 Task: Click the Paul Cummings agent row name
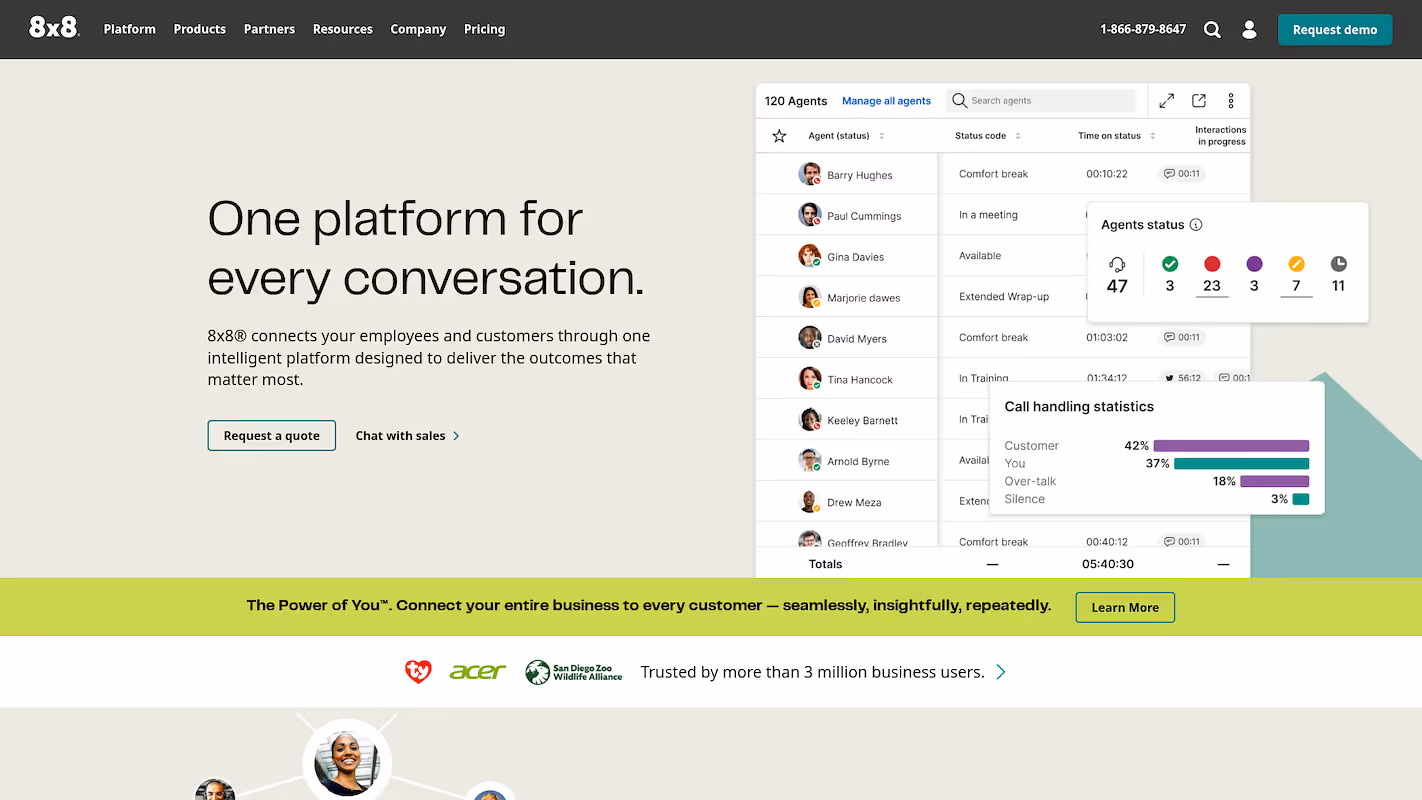coord(864,216)
